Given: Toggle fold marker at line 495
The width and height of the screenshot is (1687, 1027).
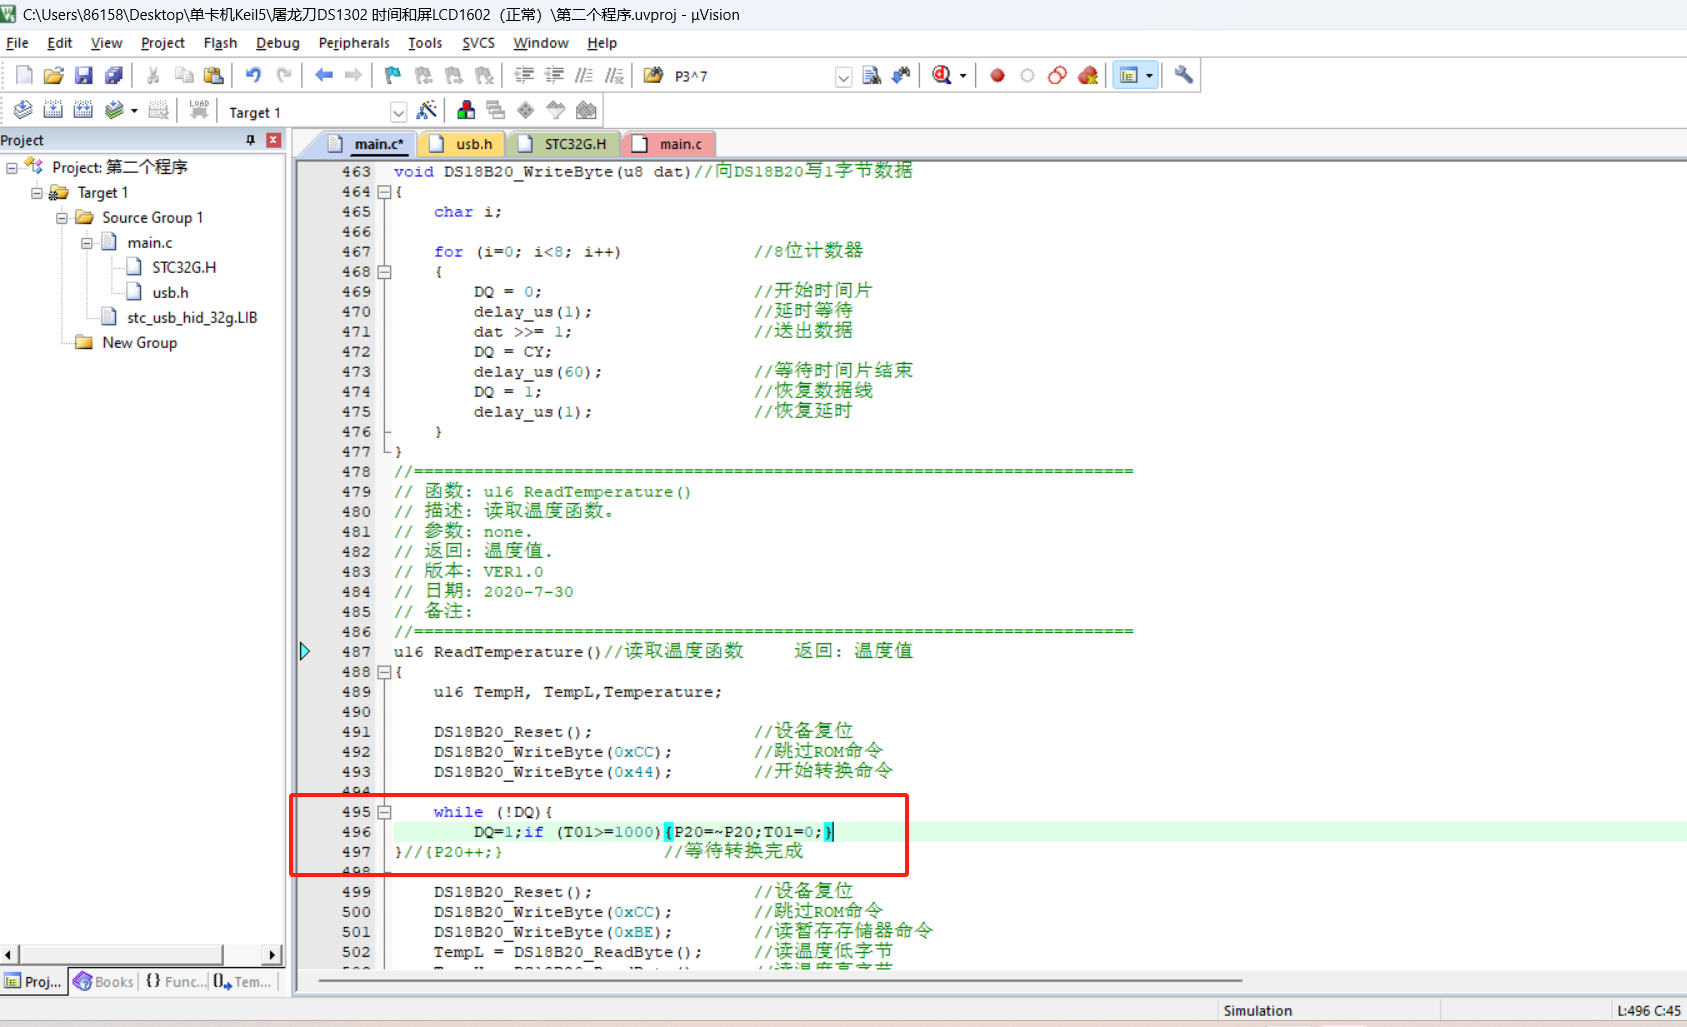Looking at the screenshot, I should click(x=384, y=812).
